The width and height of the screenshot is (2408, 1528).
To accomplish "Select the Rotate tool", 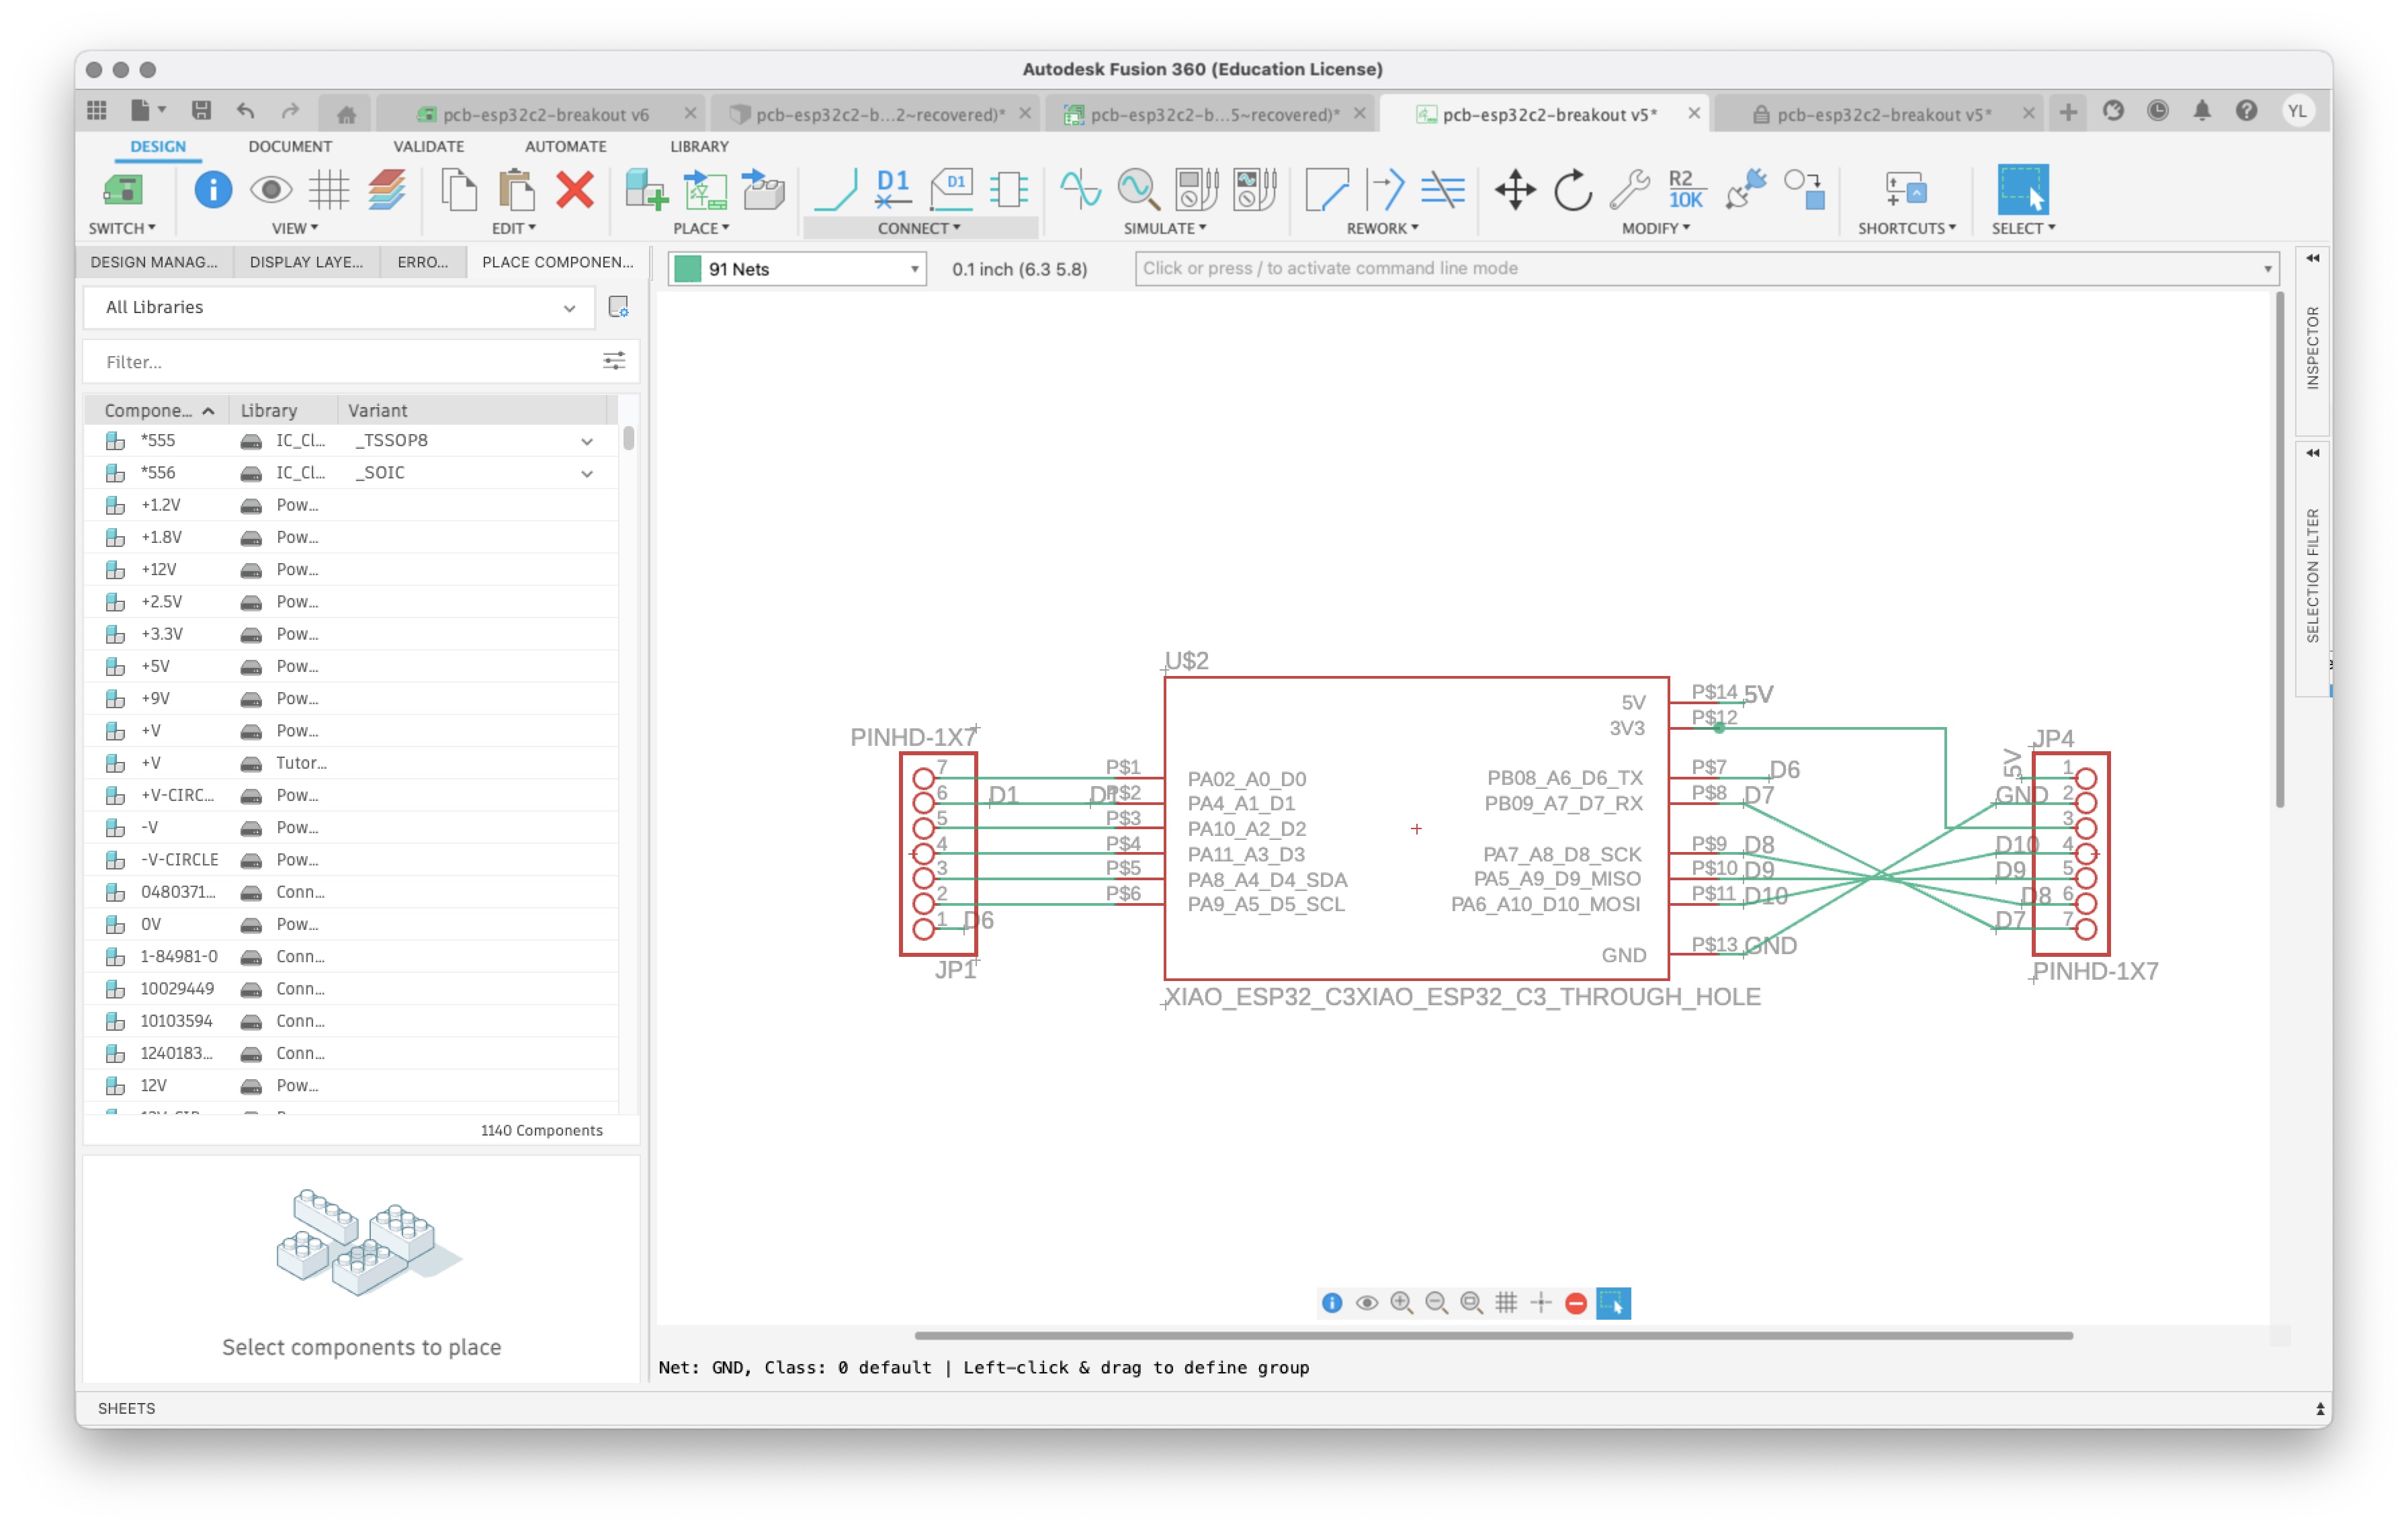I will [x=1572, y=189].
